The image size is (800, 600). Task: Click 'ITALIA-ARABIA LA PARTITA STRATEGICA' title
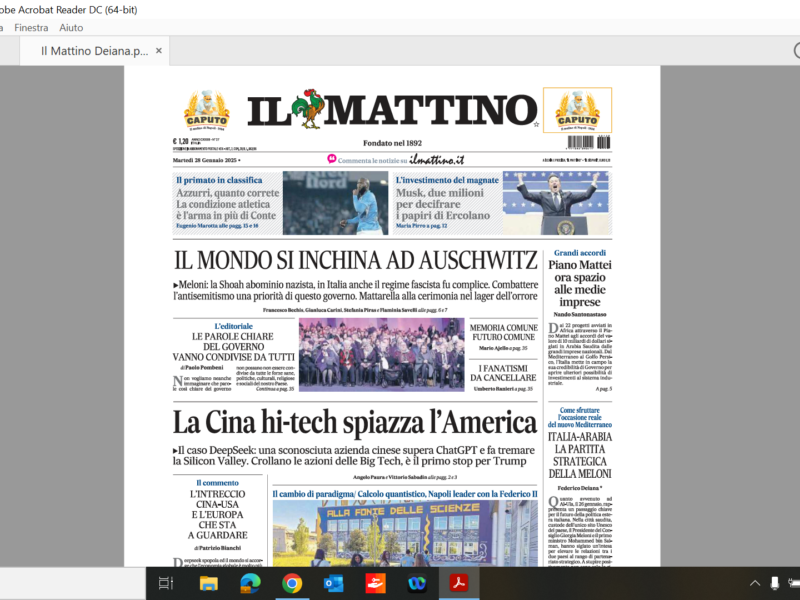coord(580,455)
